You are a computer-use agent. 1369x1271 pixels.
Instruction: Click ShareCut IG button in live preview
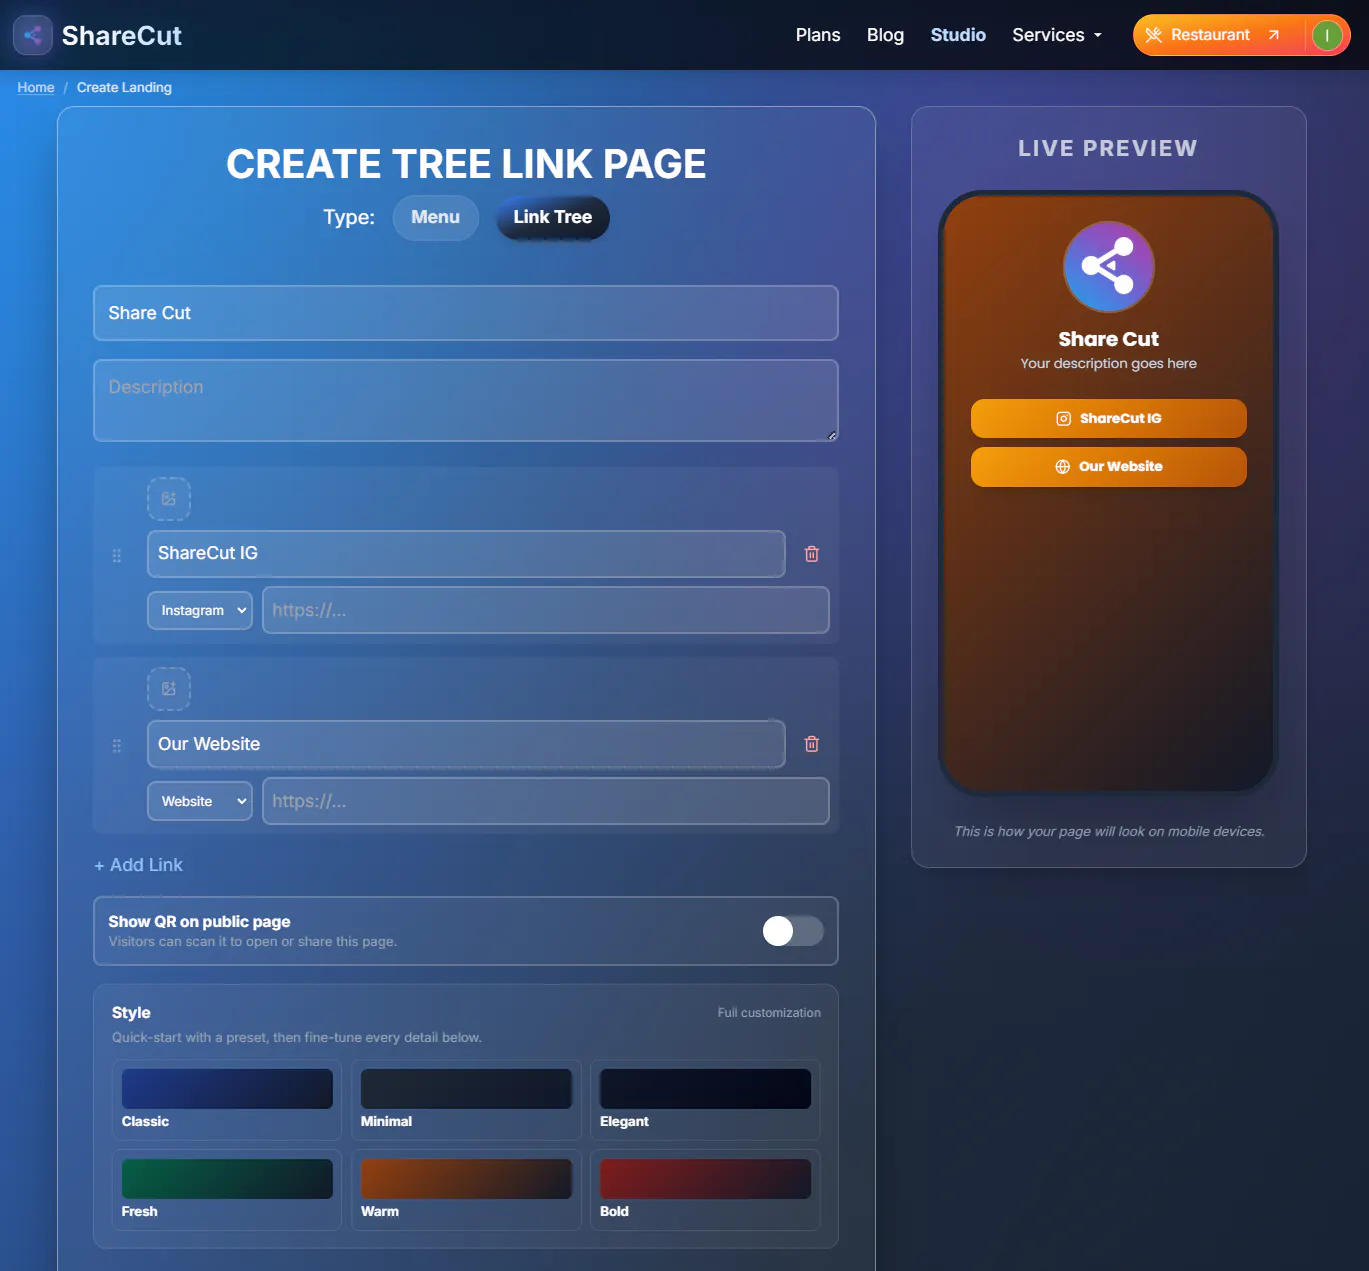pos(1109,419)
